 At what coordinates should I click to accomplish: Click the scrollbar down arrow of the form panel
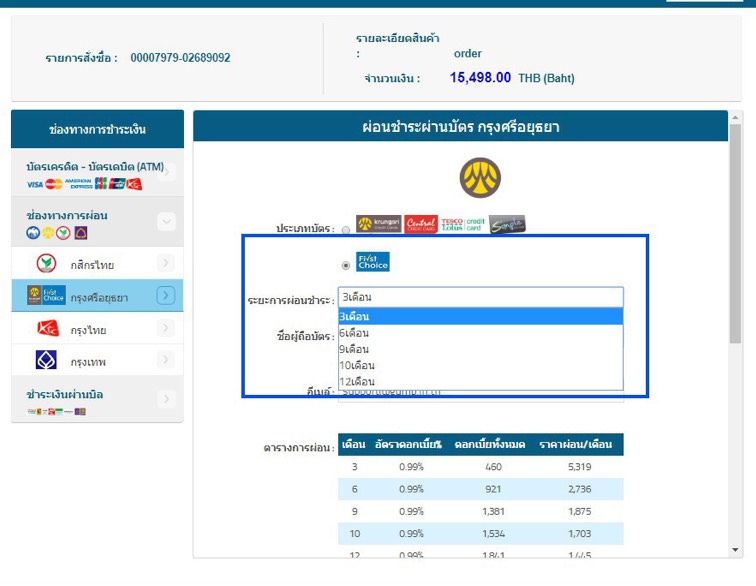[x=735, y=550]
